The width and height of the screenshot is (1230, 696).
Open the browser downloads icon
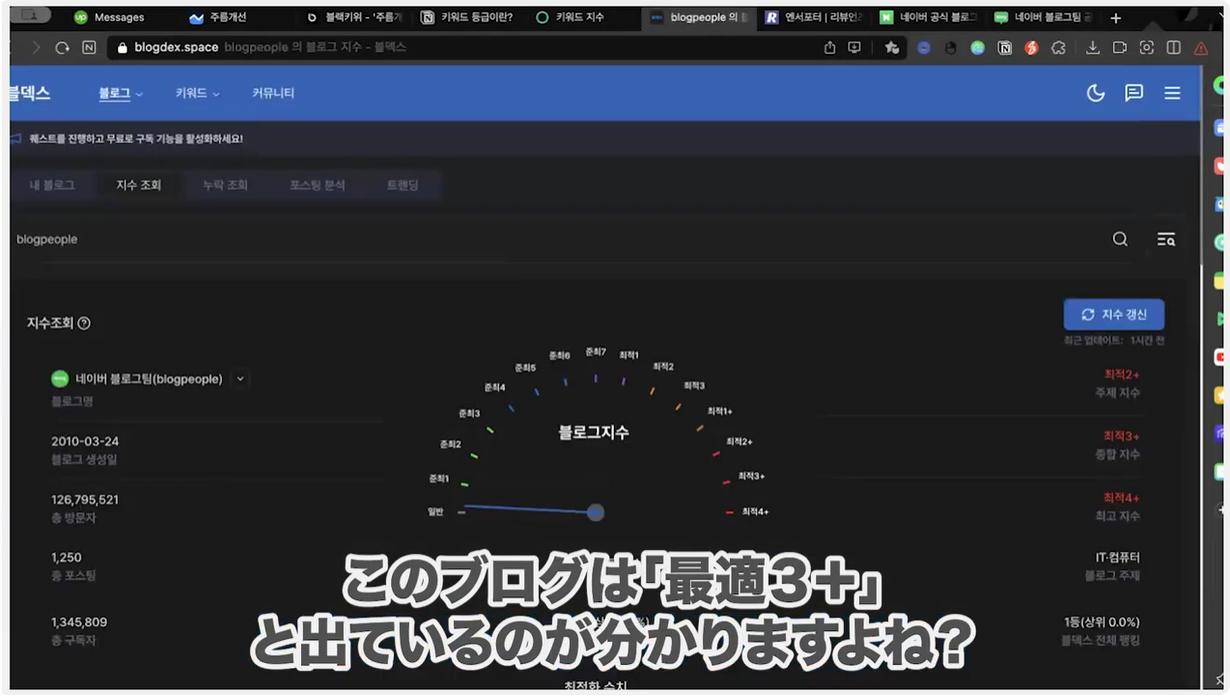point(1092,47)
